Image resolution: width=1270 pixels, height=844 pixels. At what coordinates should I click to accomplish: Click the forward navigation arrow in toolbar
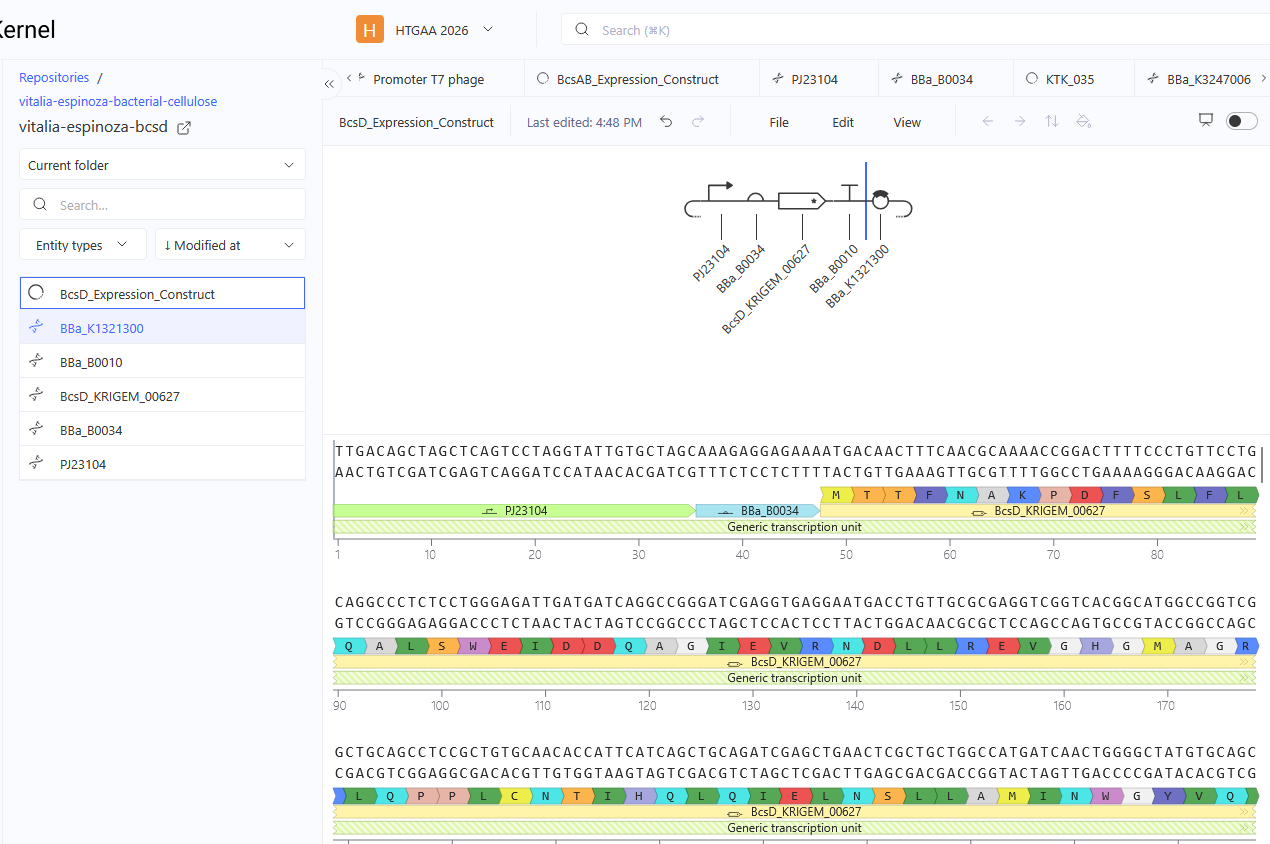coord(1020,121)
